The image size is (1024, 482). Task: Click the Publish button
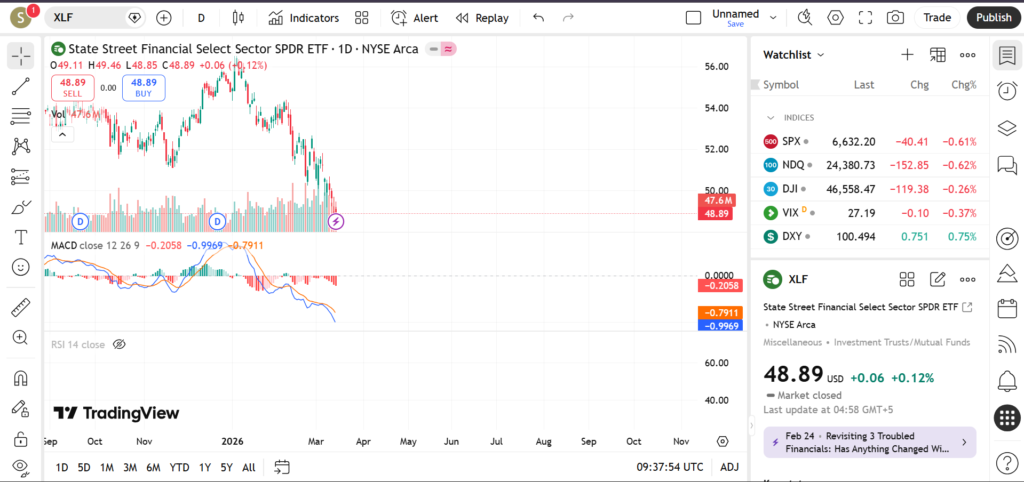(993, 17)
